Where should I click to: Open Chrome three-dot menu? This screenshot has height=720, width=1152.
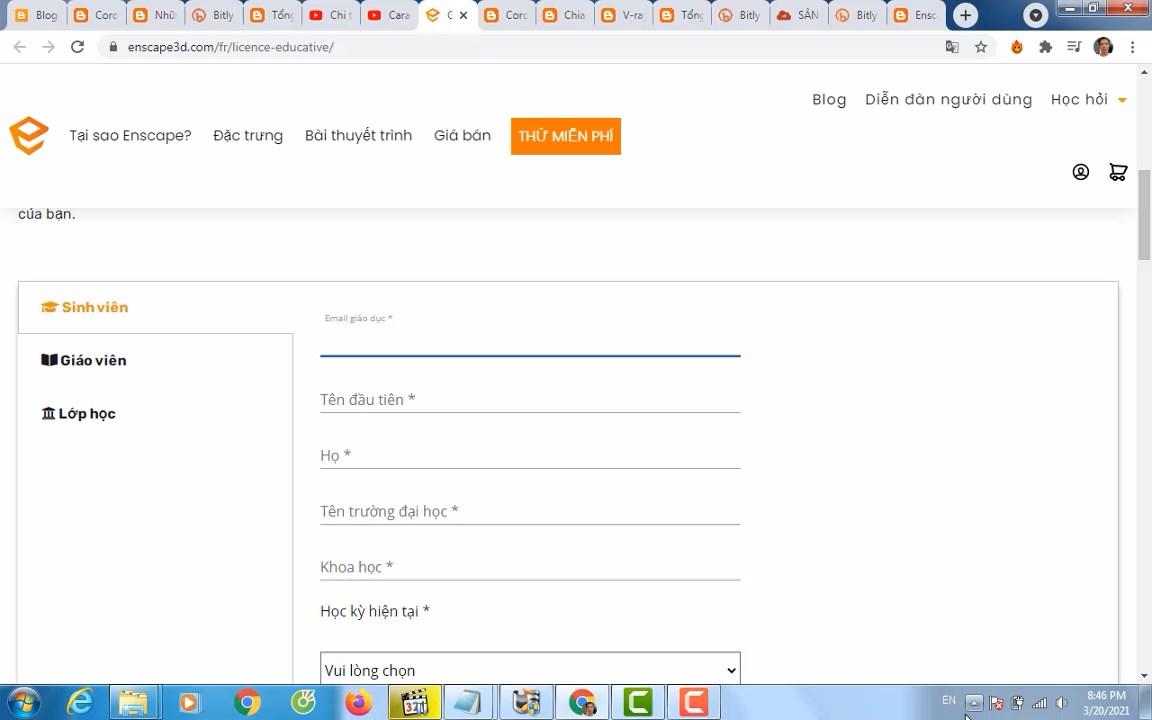(1132, 47)
